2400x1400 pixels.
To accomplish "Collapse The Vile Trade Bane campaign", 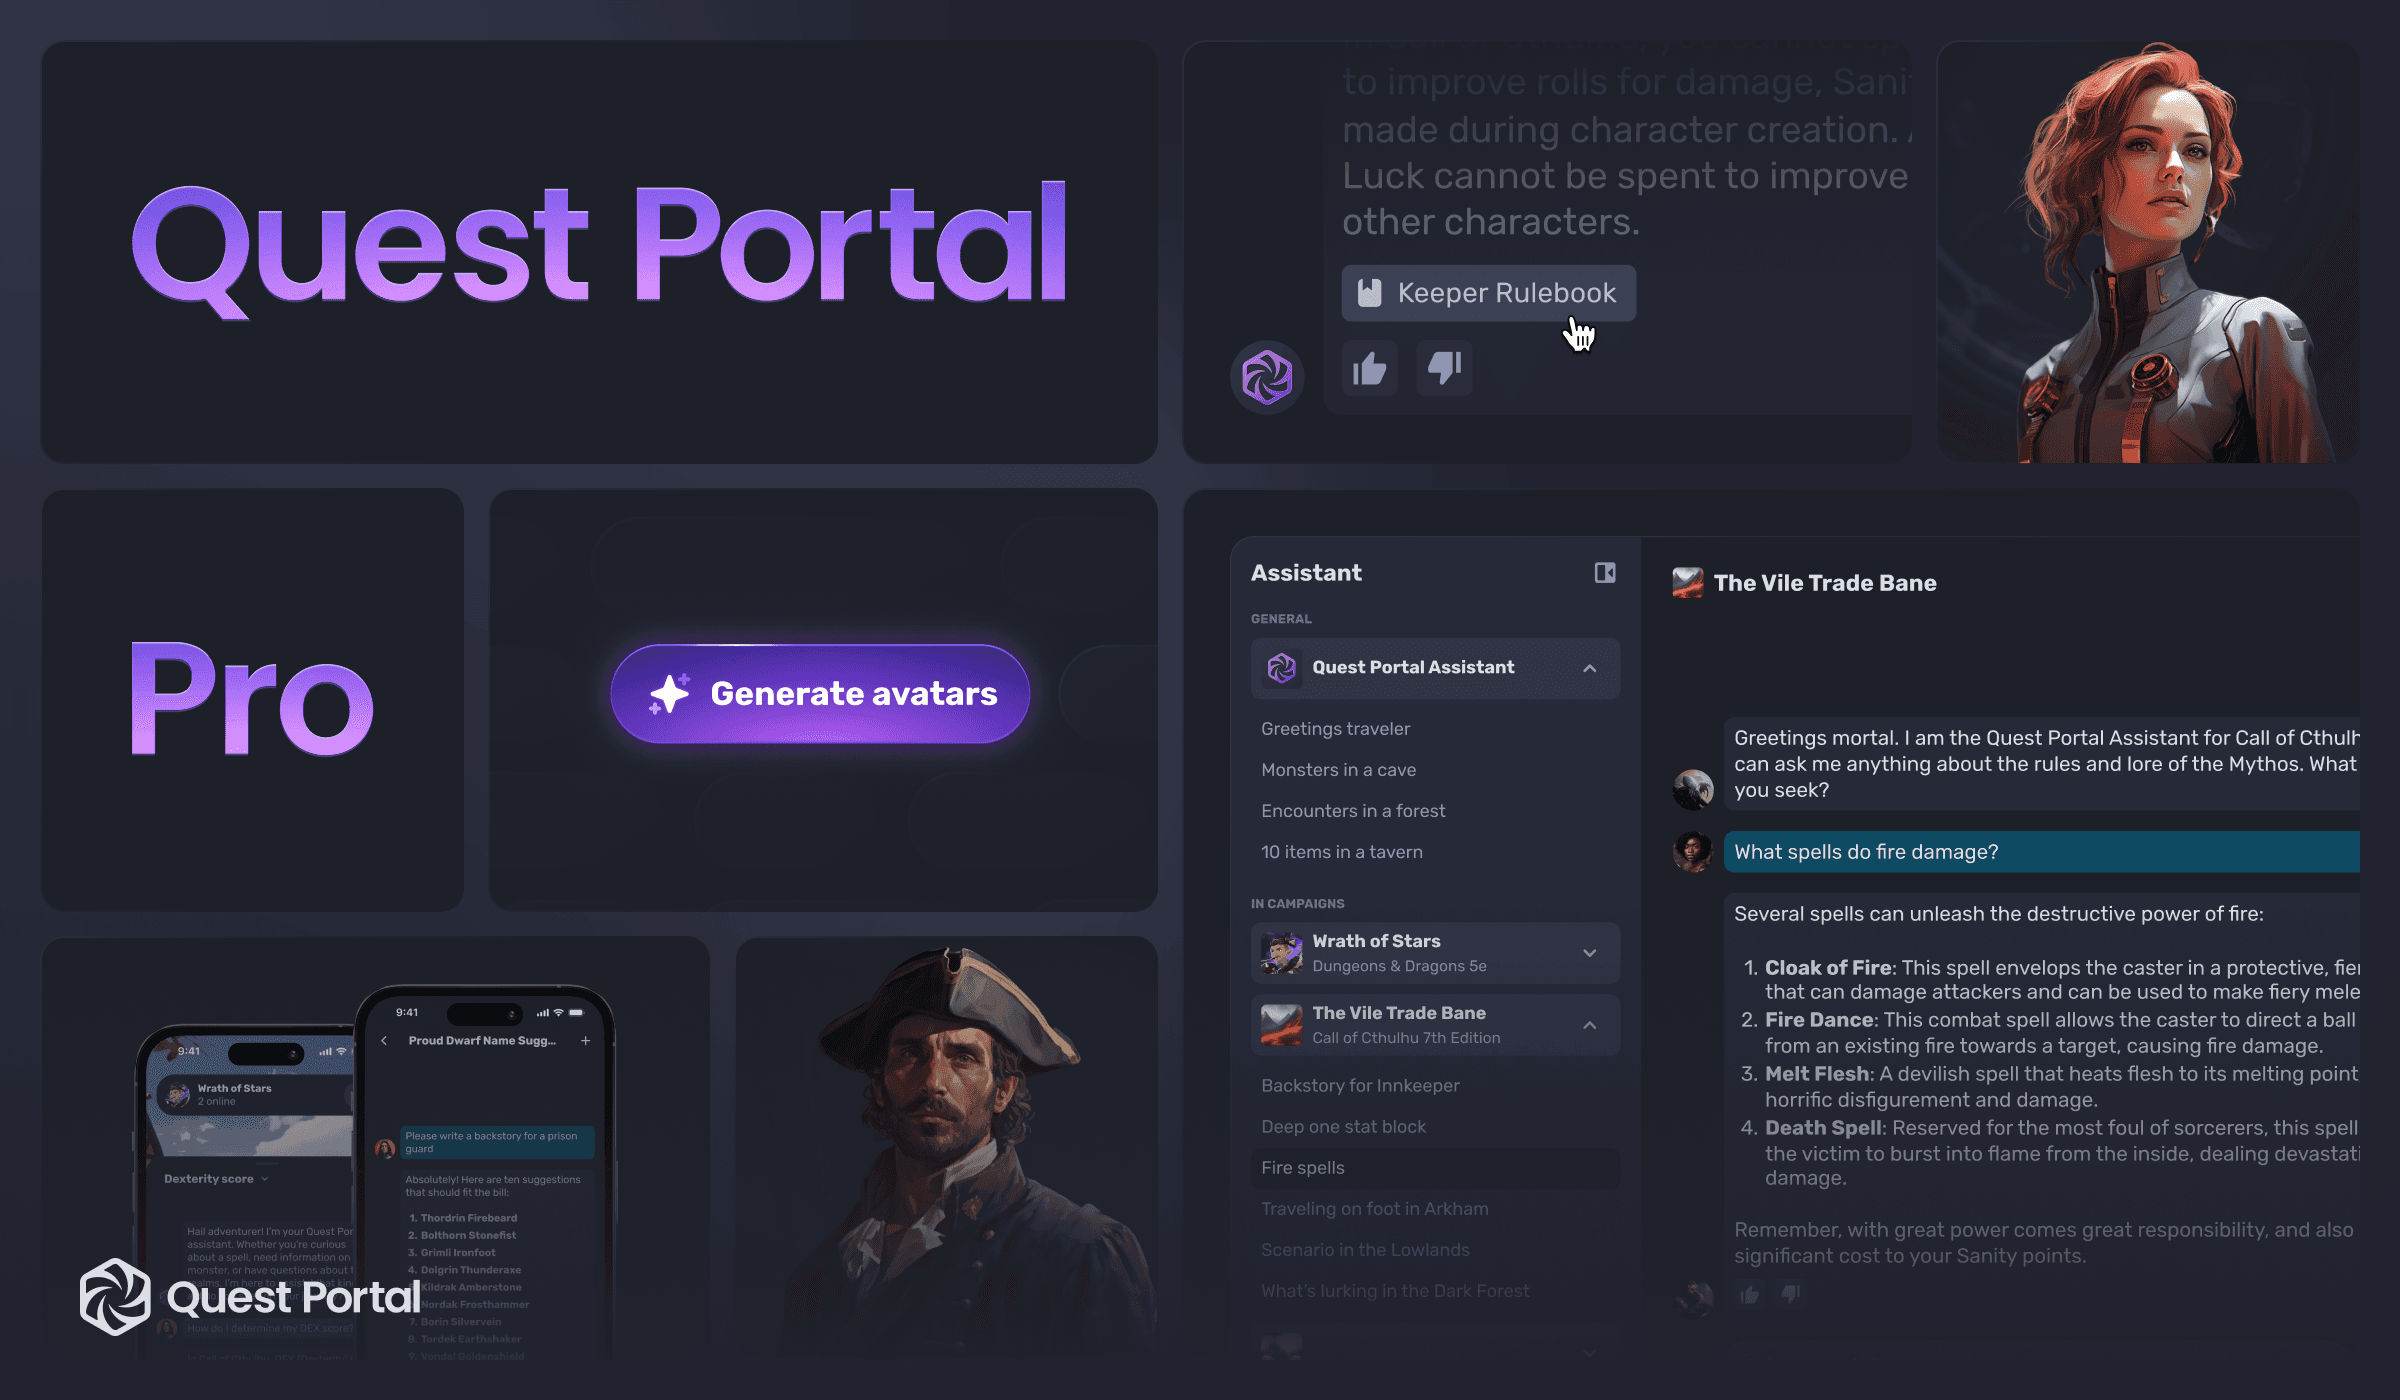I will (1592, 1023).
